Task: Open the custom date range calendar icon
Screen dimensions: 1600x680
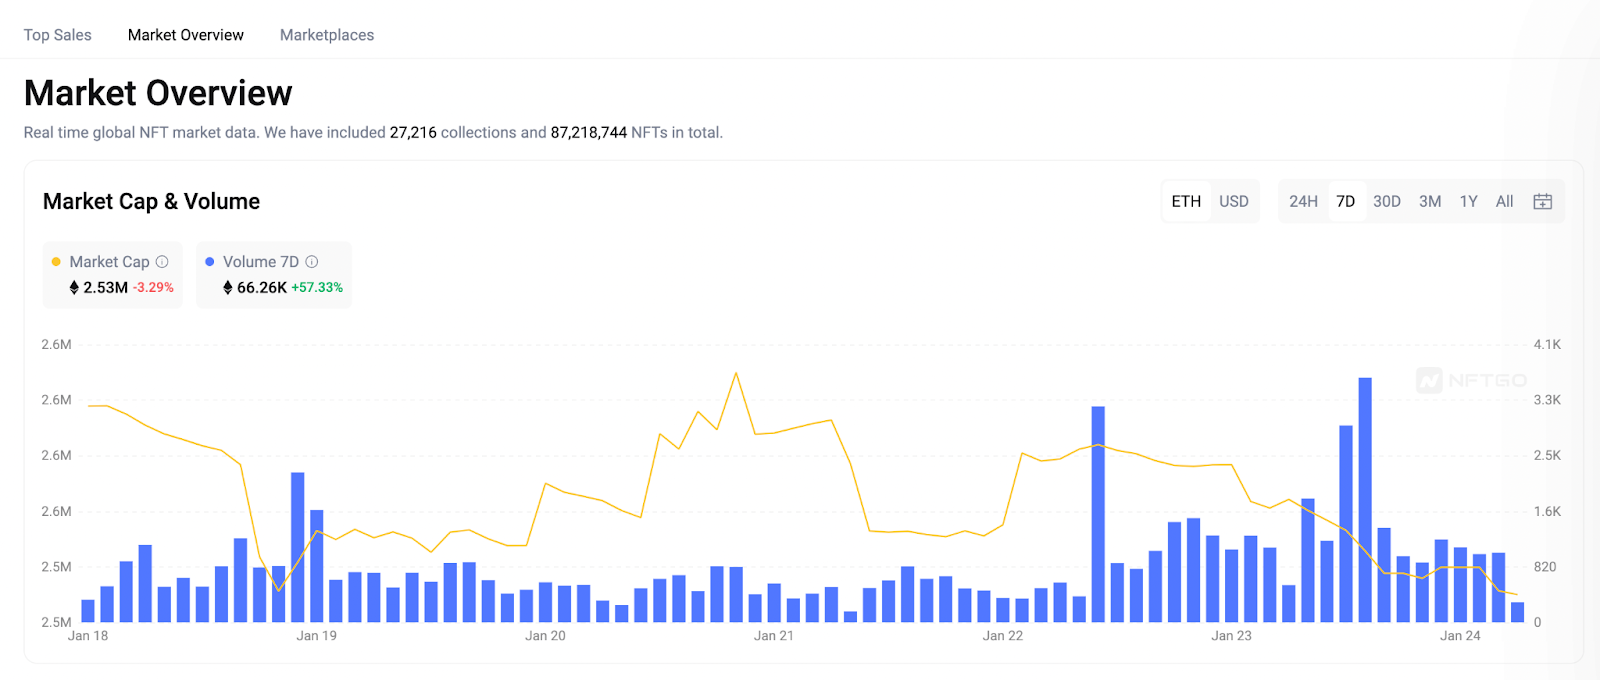Action: [1542, 201]
